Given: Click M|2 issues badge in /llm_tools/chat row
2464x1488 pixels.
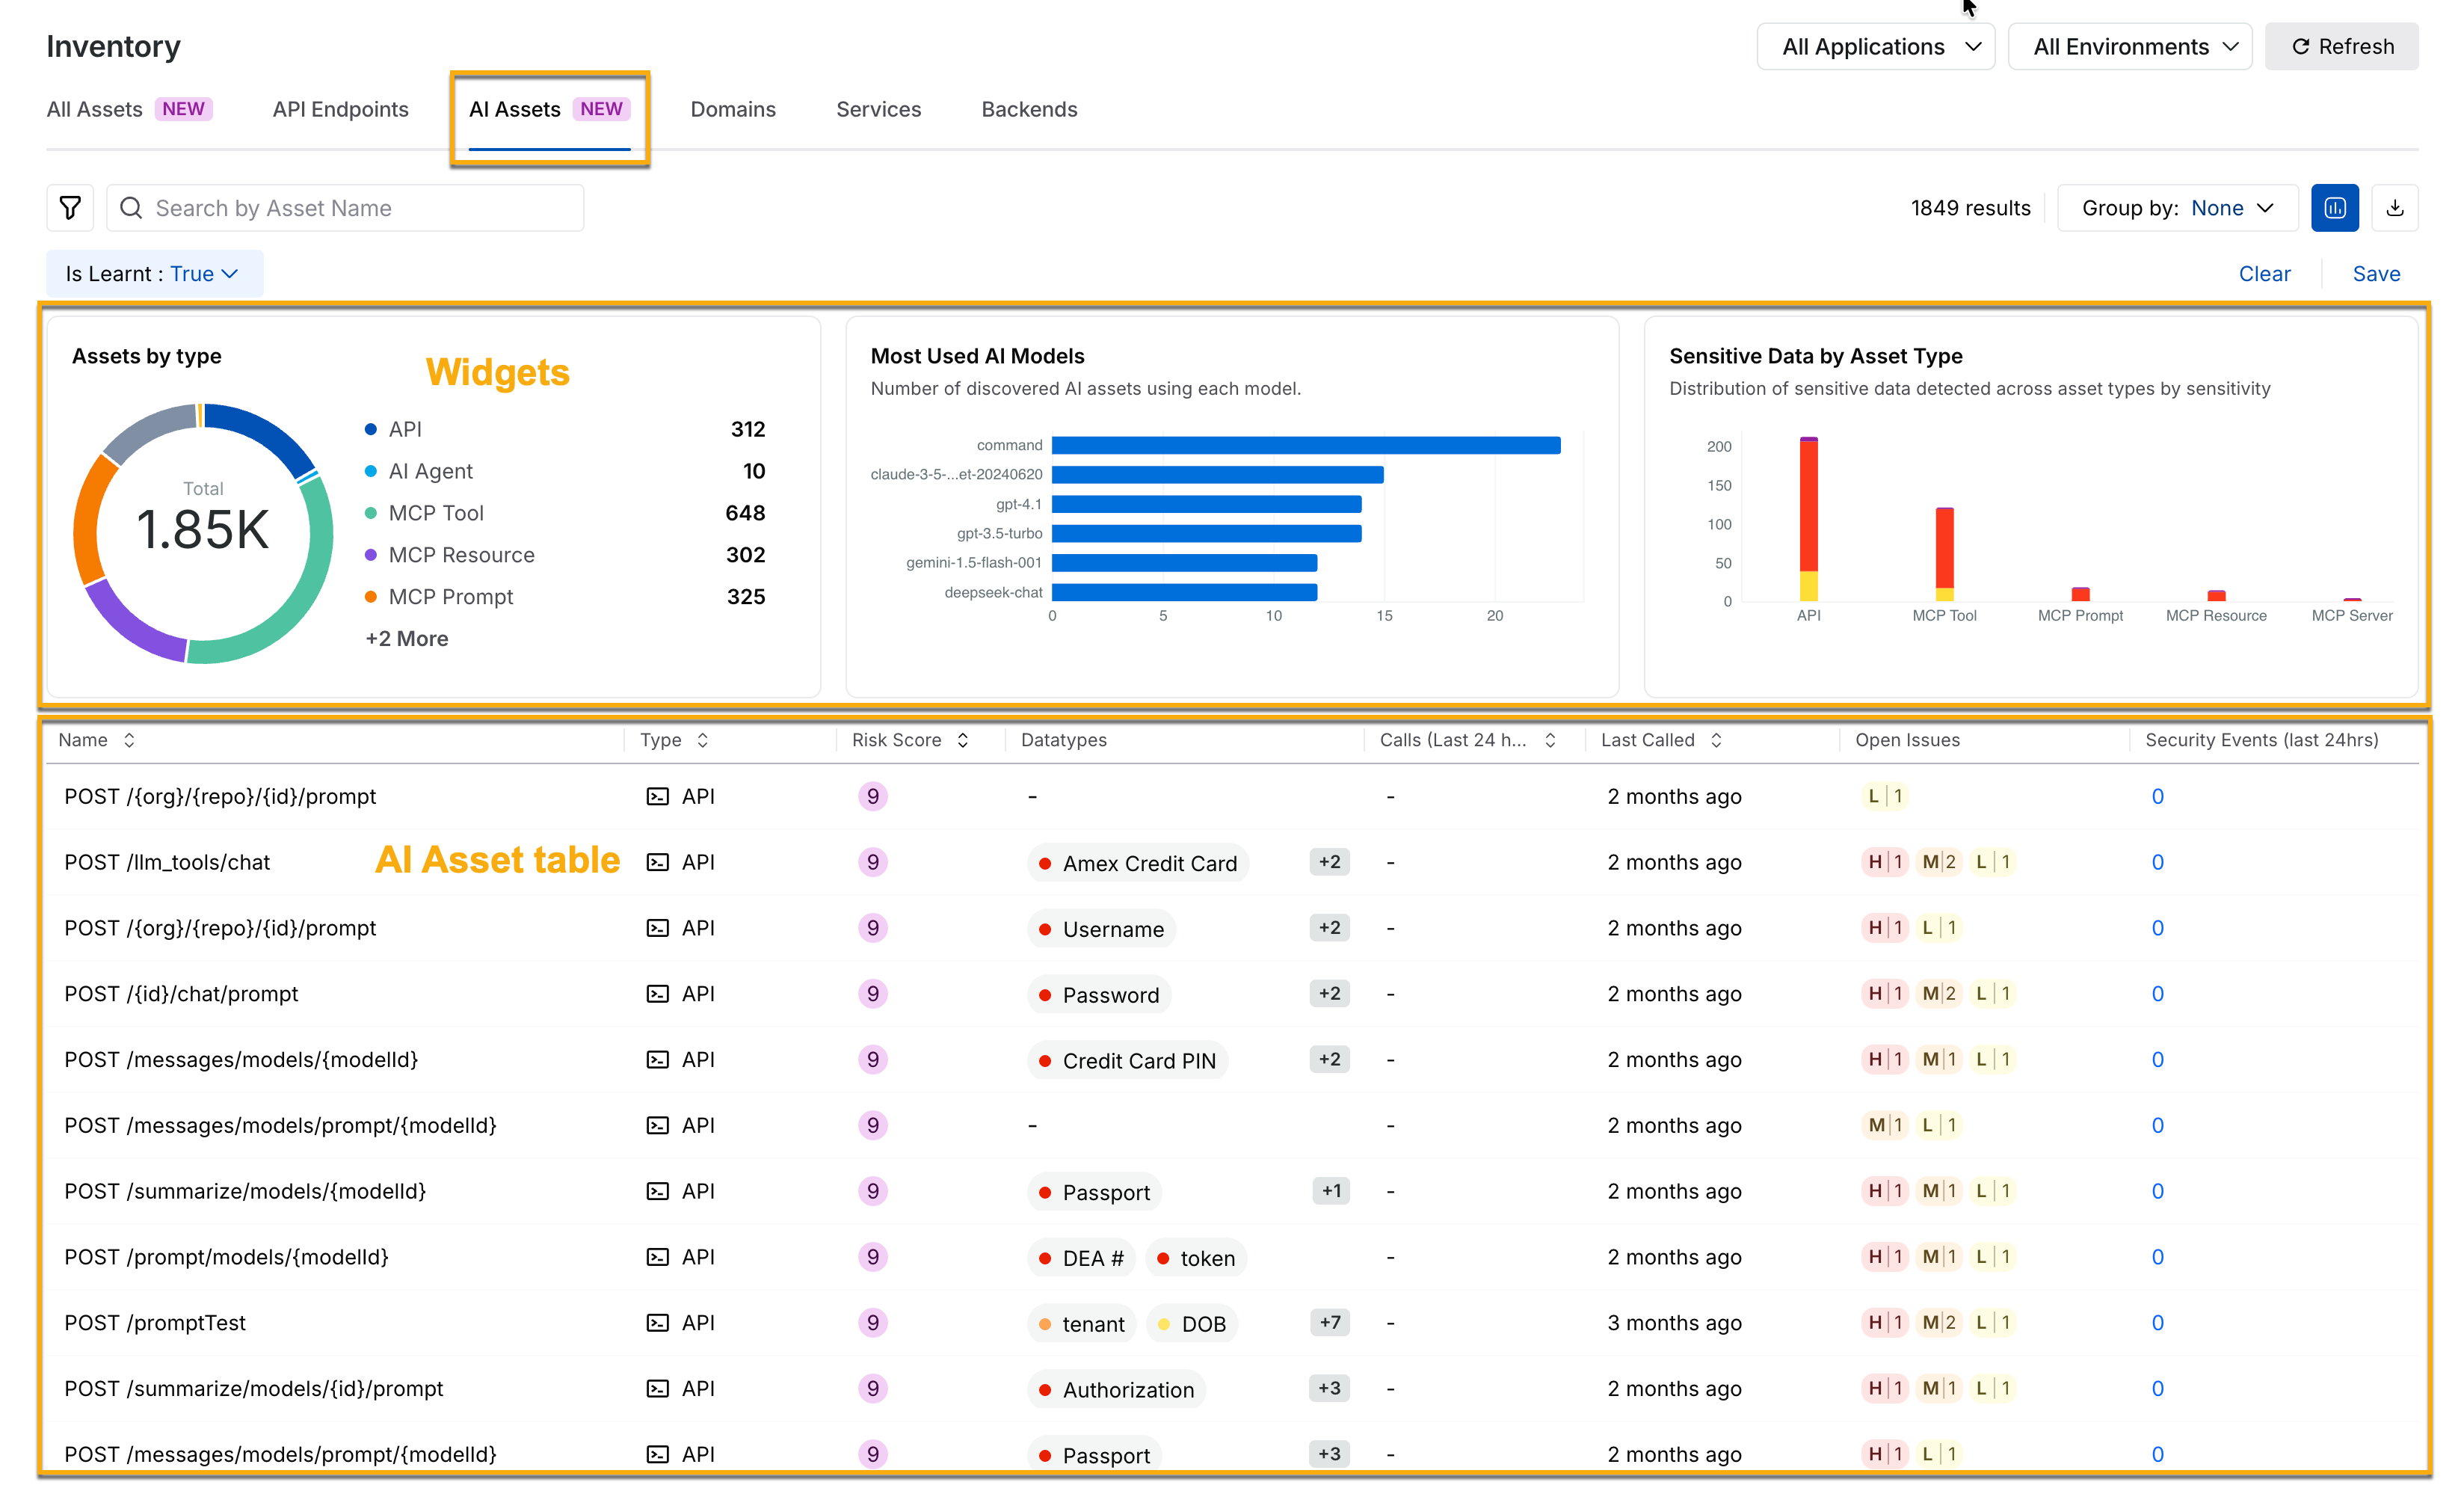Looking at the screenshot, I should 1938,862.
